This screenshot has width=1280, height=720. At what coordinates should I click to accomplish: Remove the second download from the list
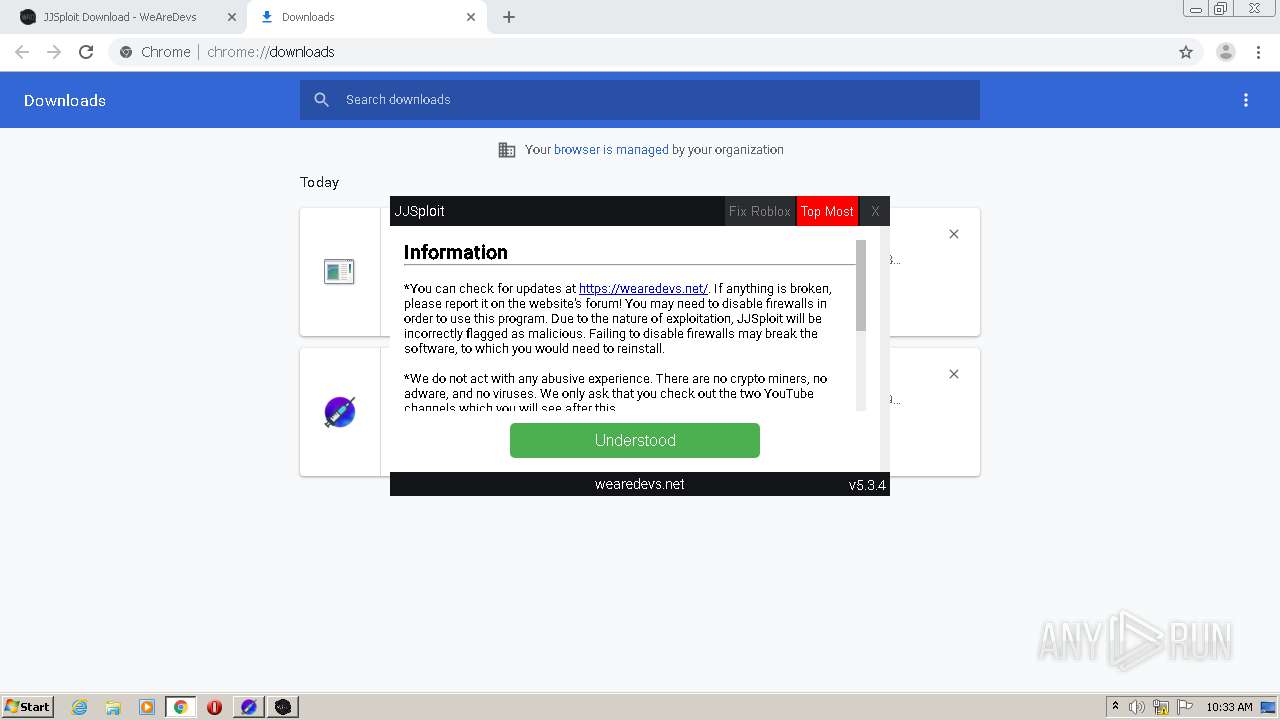click(x=954, y=374)
